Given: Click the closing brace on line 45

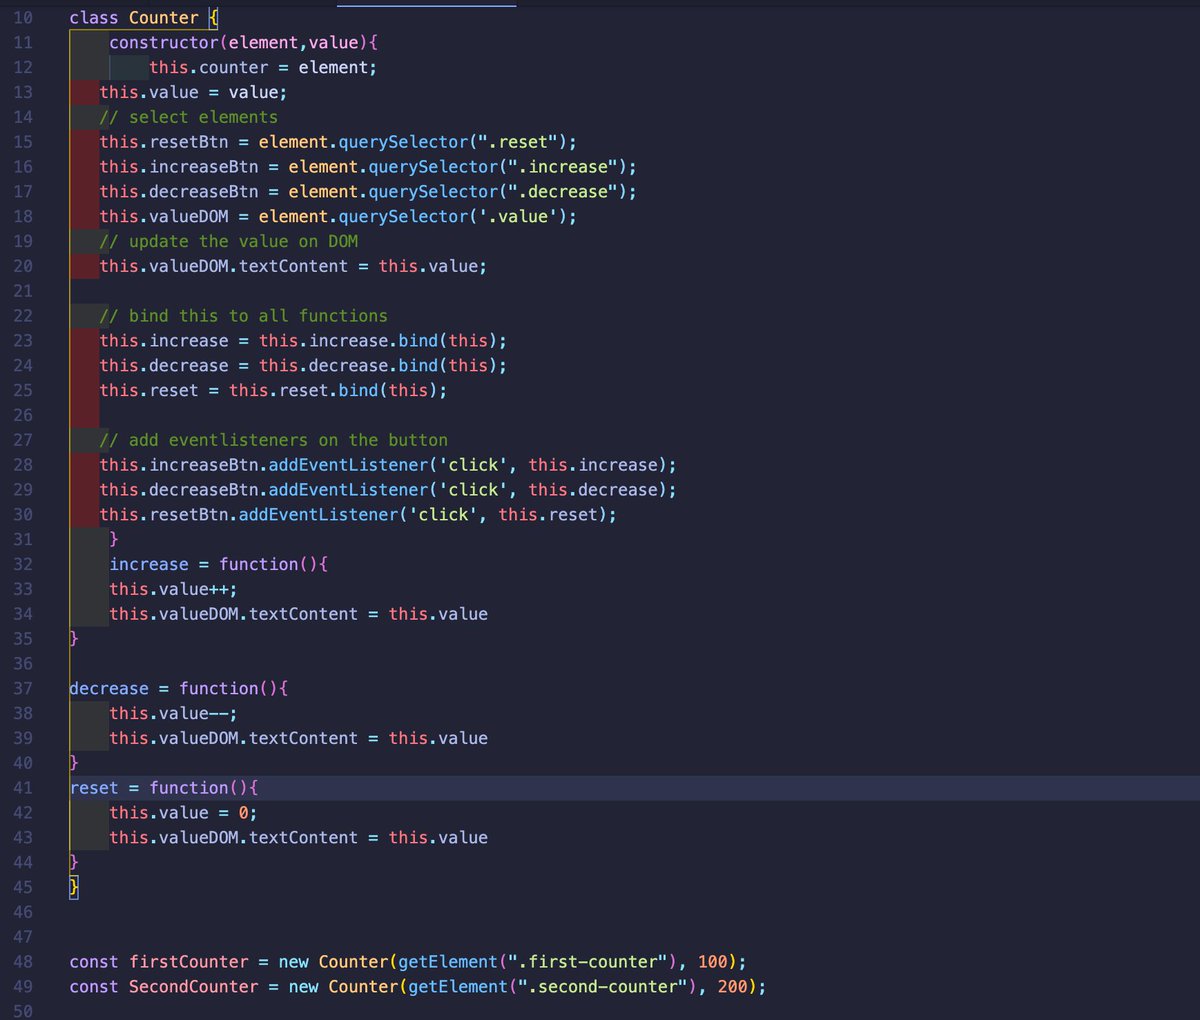Looking at the screenshot, I should (74, 888).
